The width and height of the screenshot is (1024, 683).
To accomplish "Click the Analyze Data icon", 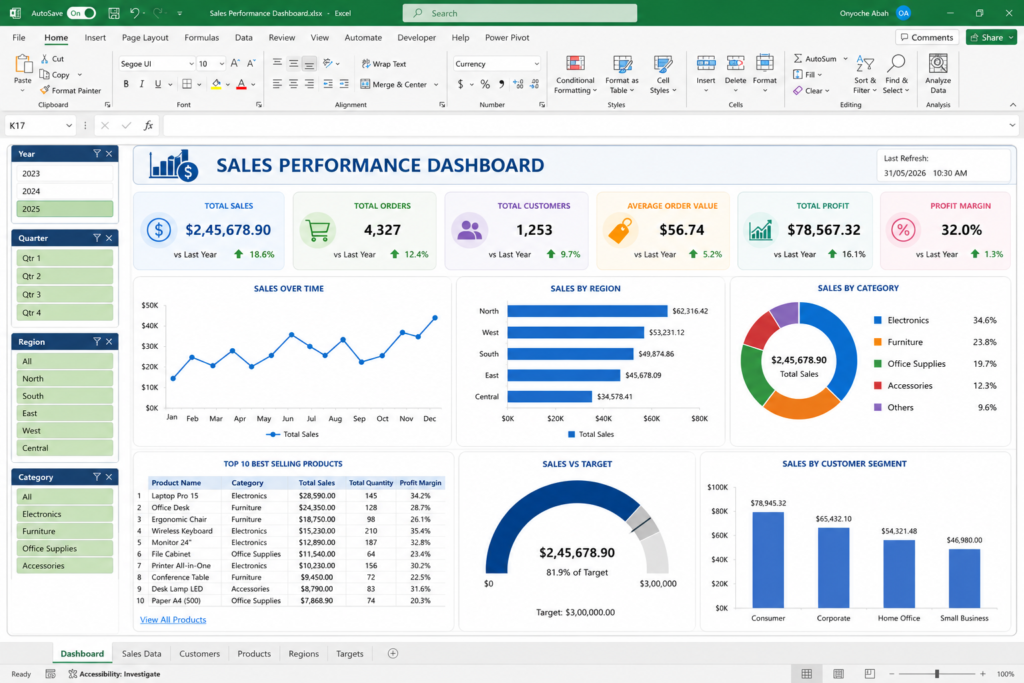I will point(938,63).
